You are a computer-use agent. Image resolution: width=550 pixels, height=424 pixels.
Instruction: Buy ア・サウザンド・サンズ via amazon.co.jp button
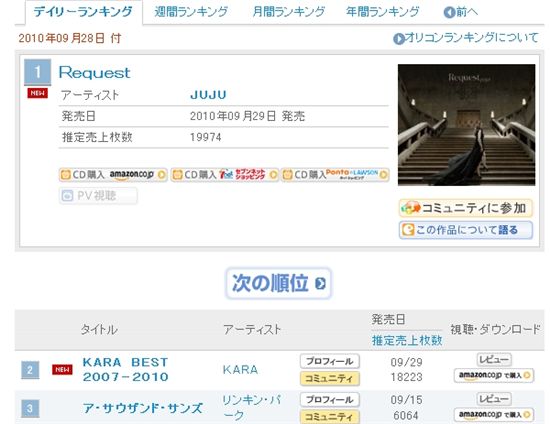coord(494,415)
